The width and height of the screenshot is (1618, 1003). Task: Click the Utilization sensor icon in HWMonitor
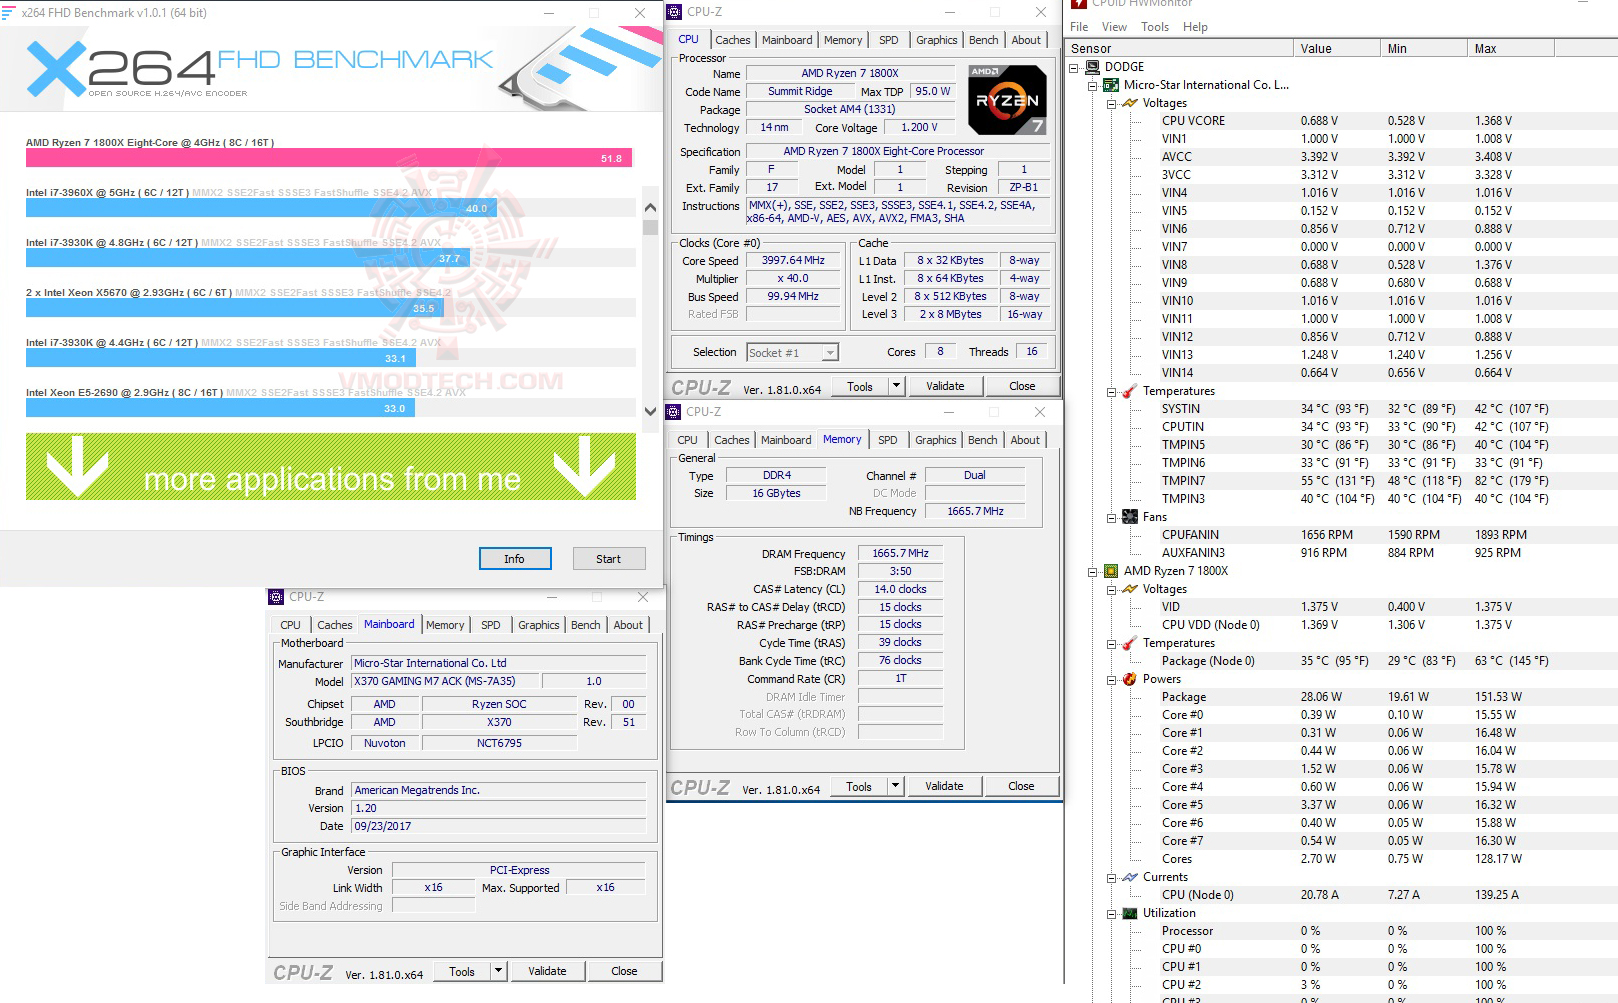point(1128,913)
